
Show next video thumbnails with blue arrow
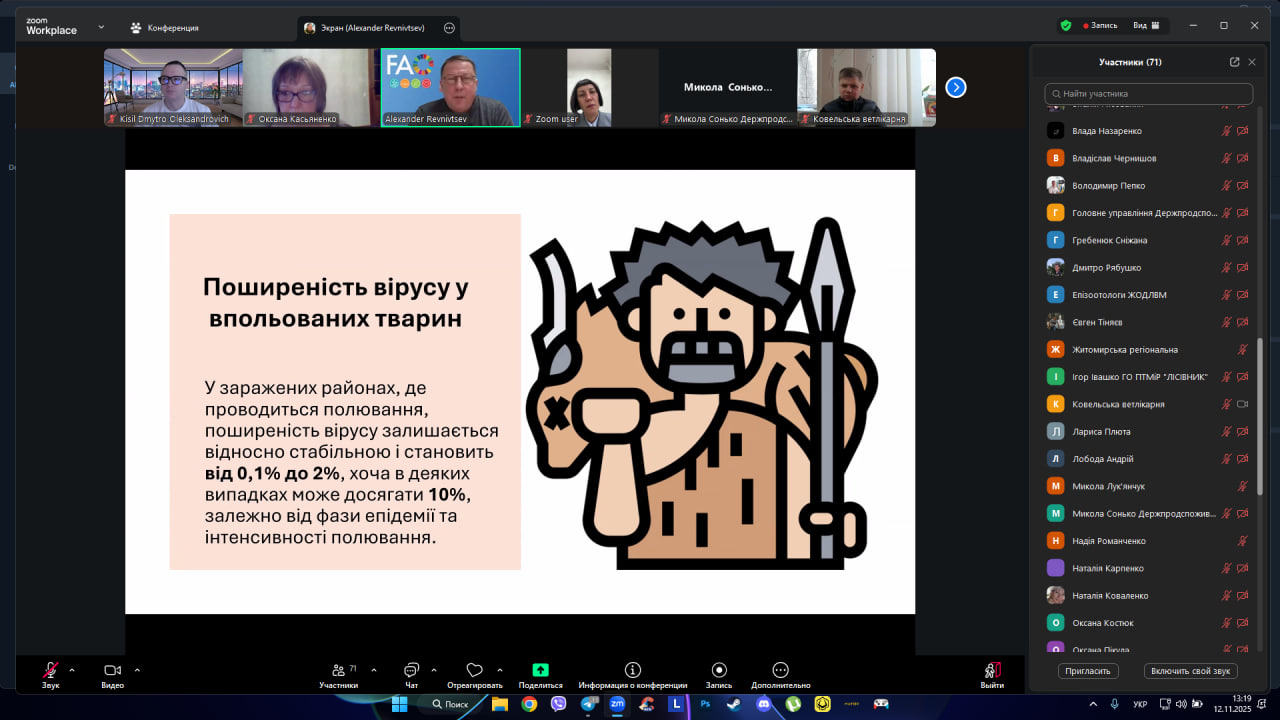[x=956, y=87]
